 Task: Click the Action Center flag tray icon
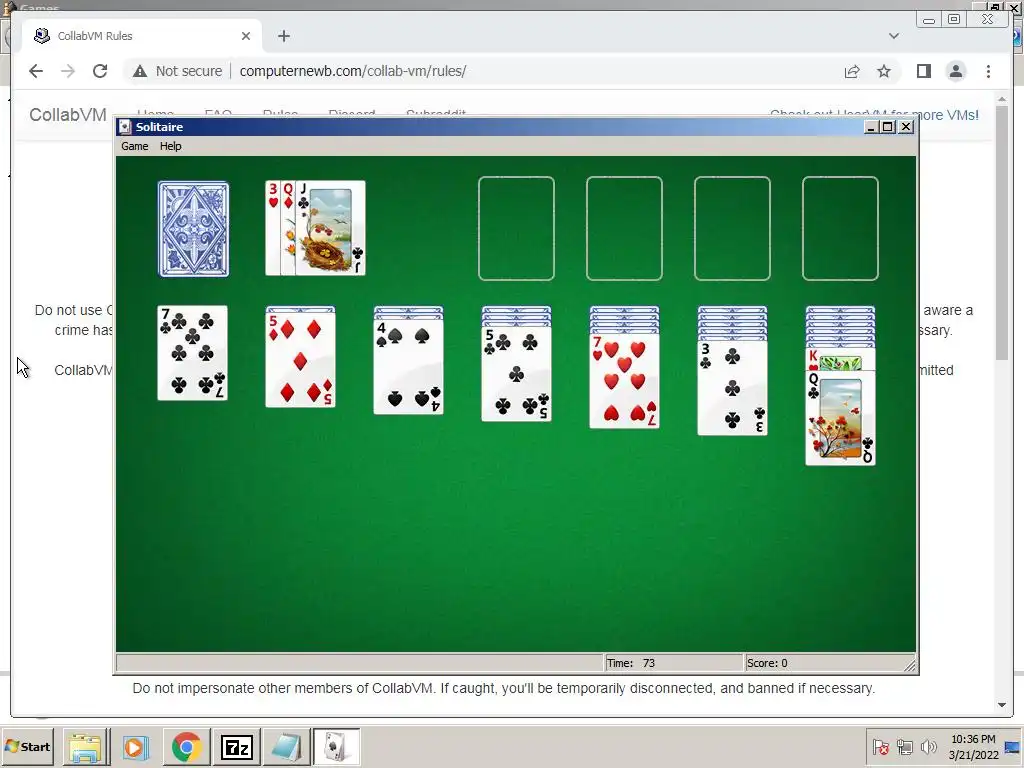pyautogui.click(x=881, y=746)
